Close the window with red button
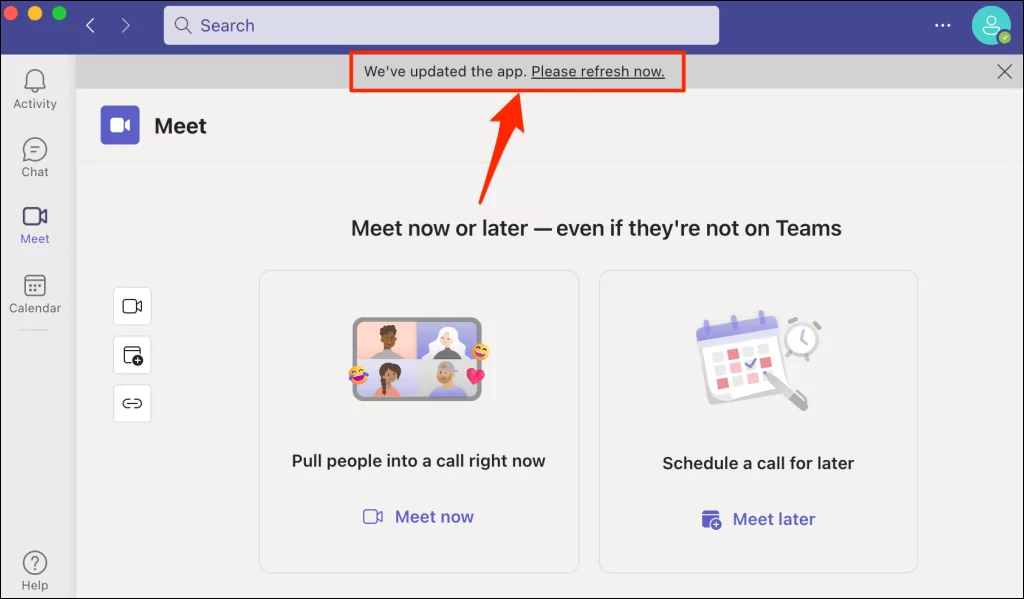1024x599 pixels. [x=10, y=13]
